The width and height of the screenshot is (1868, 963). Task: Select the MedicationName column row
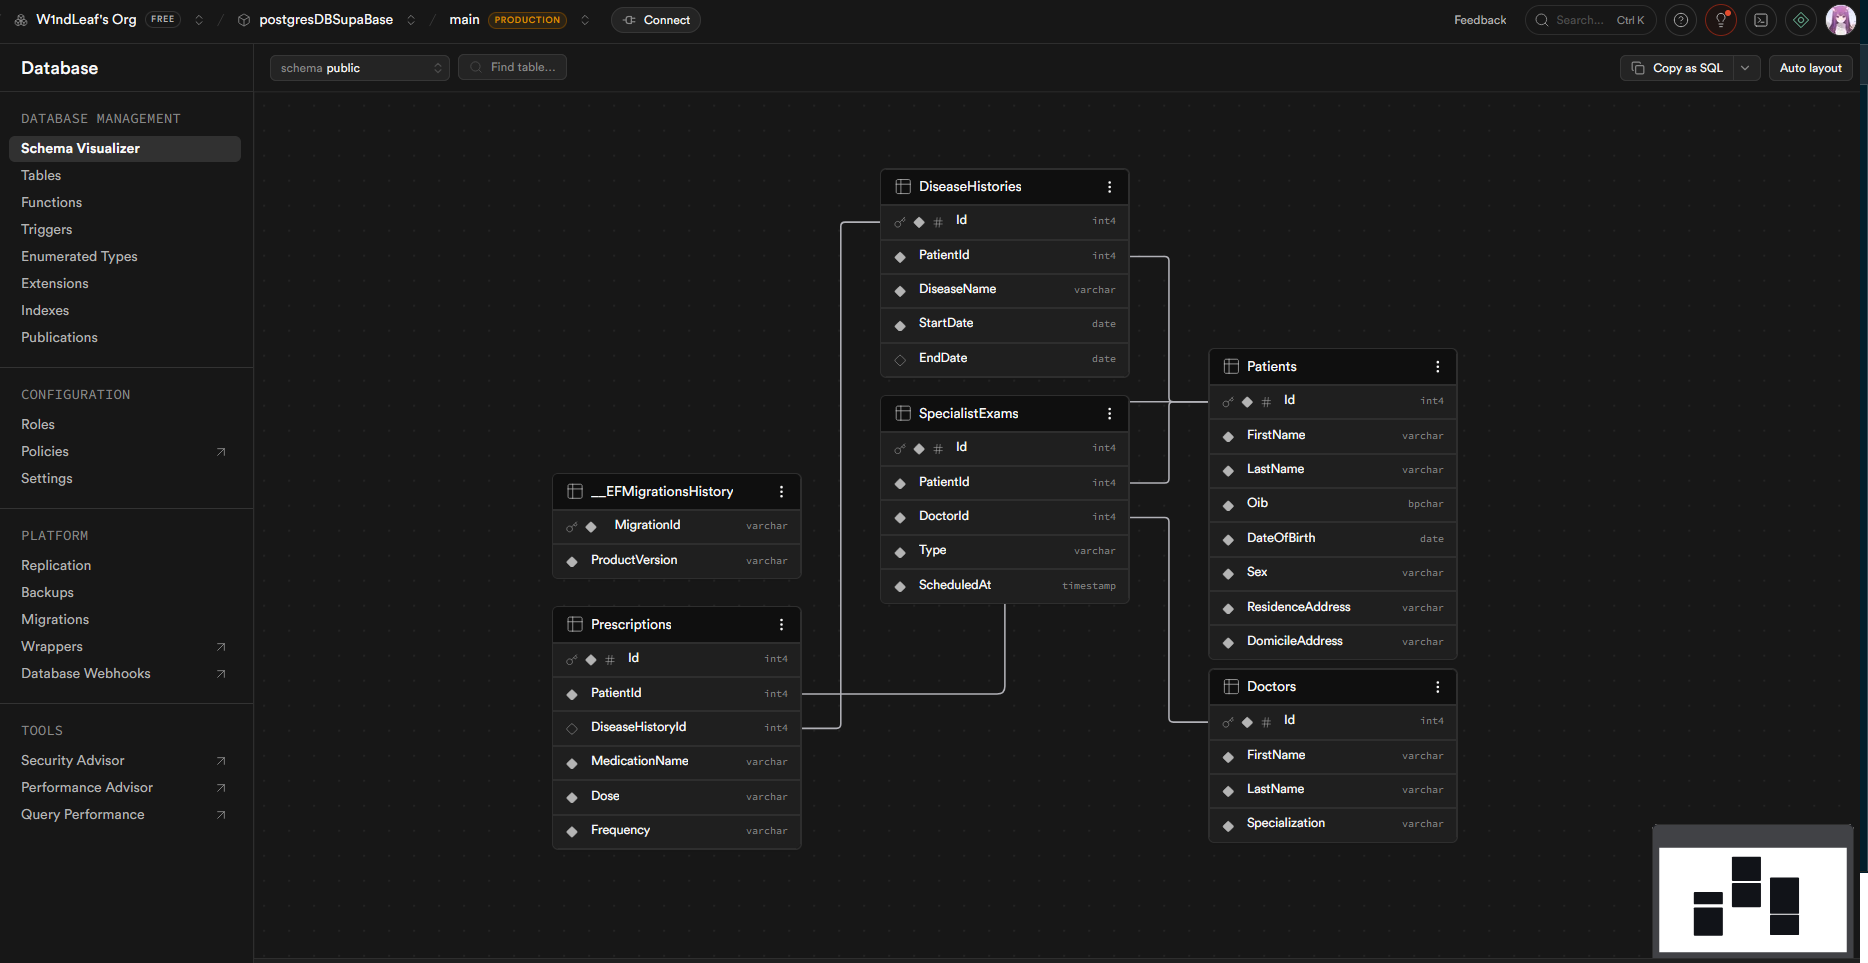pyautogui.click(x=677, y=762)
